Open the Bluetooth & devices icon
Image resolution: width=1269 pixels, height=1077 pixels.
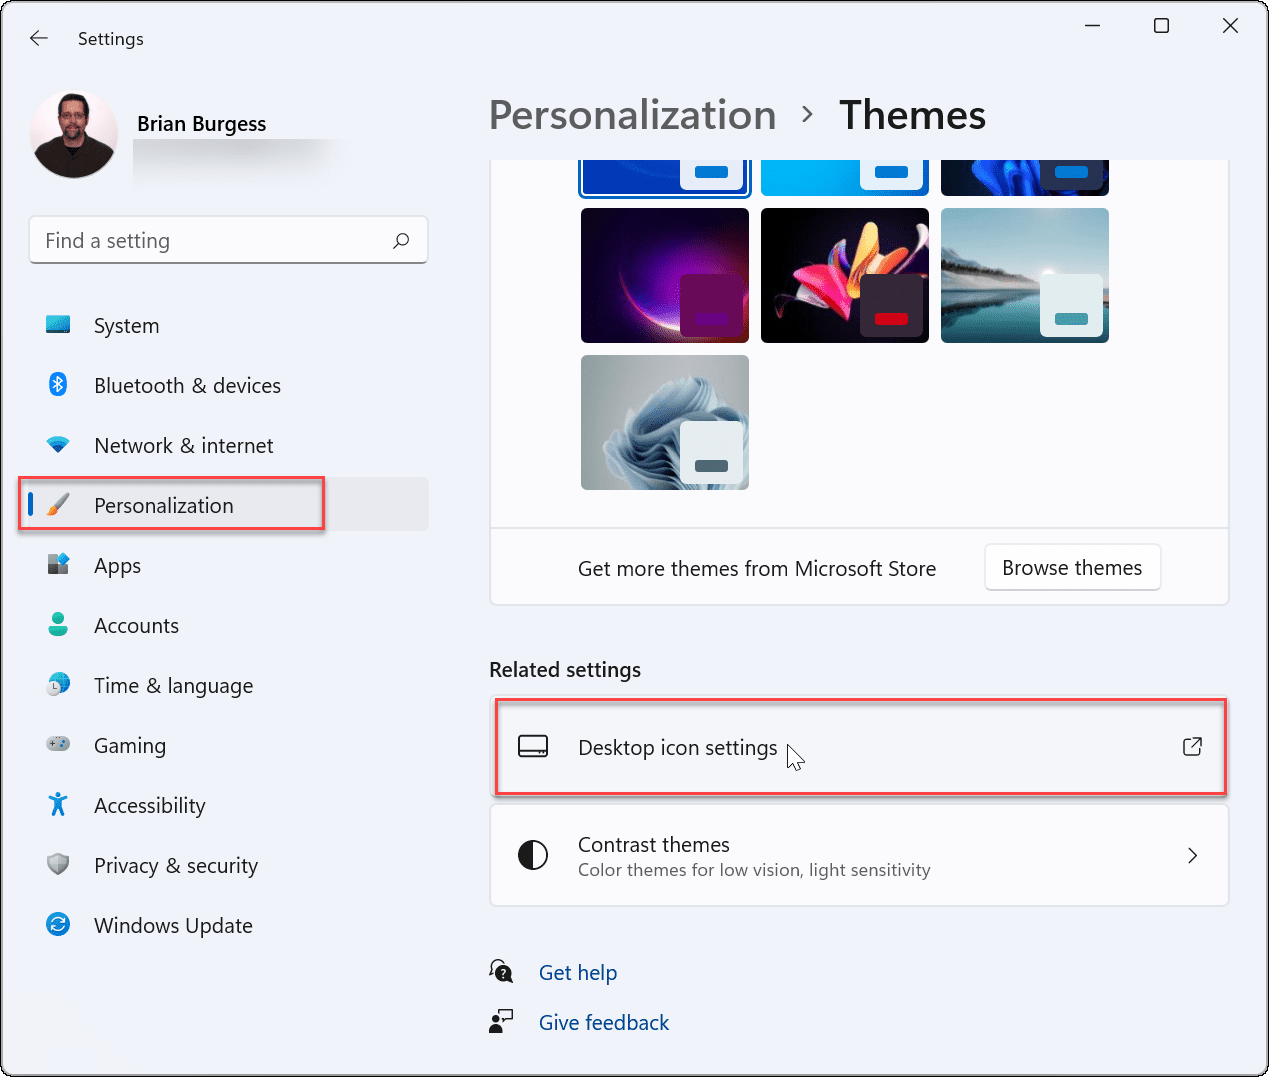pyautogui.click(x=58, y=385)
